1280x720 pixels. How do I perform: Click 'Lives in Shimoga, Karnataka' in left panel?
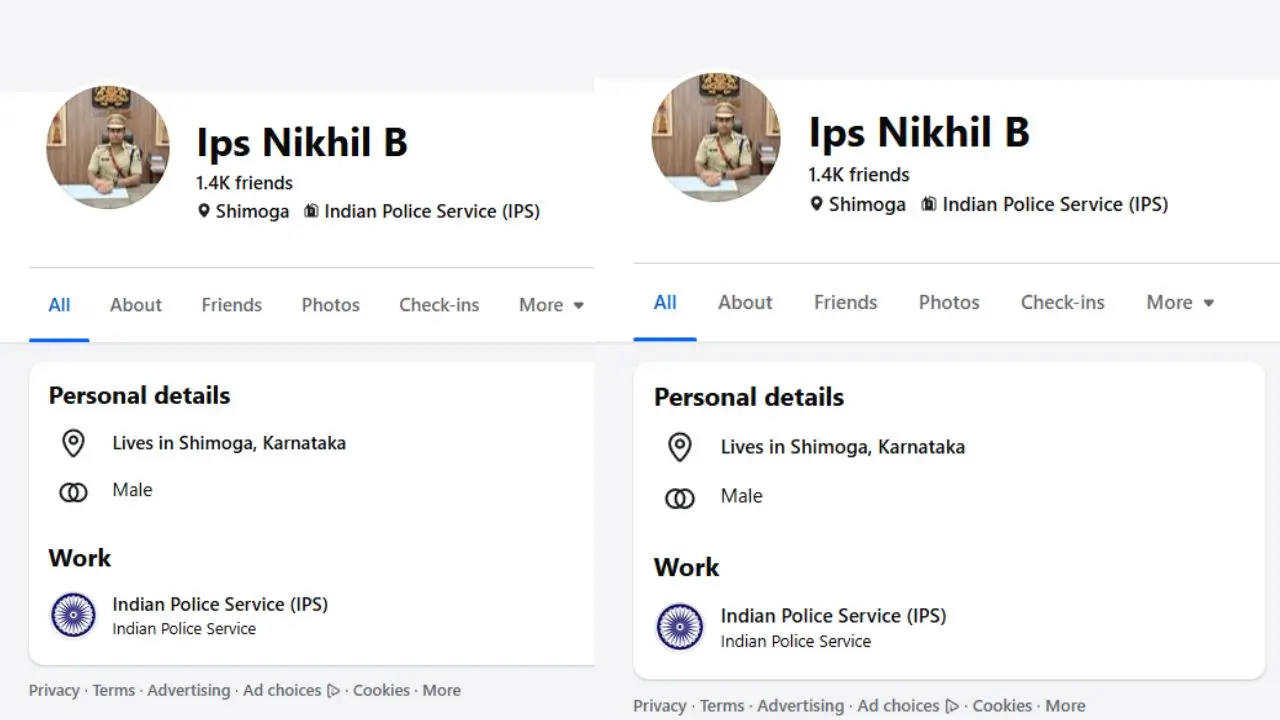click(x=229, y=443)
